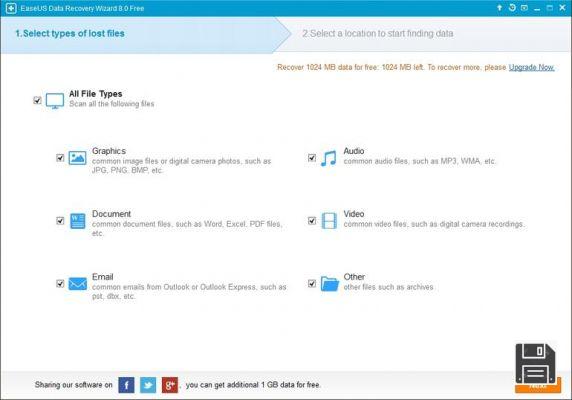
Task: Click the EaseUS app logo in title bar
Action: pyautogui.click(x=11, y=8)
